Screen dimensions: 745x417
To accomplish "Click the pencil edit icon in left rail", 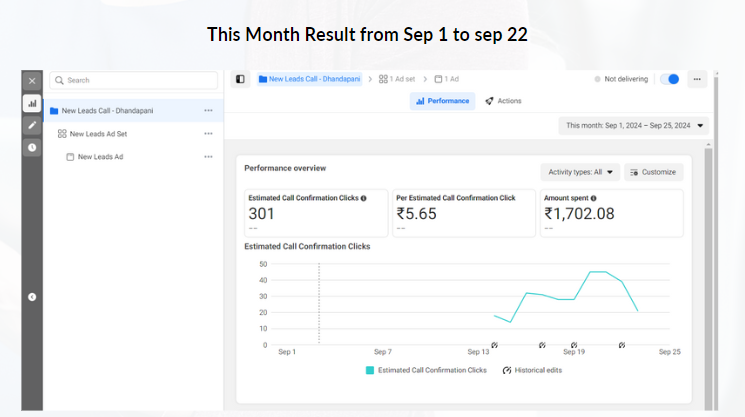I will [x=32, y=125].
